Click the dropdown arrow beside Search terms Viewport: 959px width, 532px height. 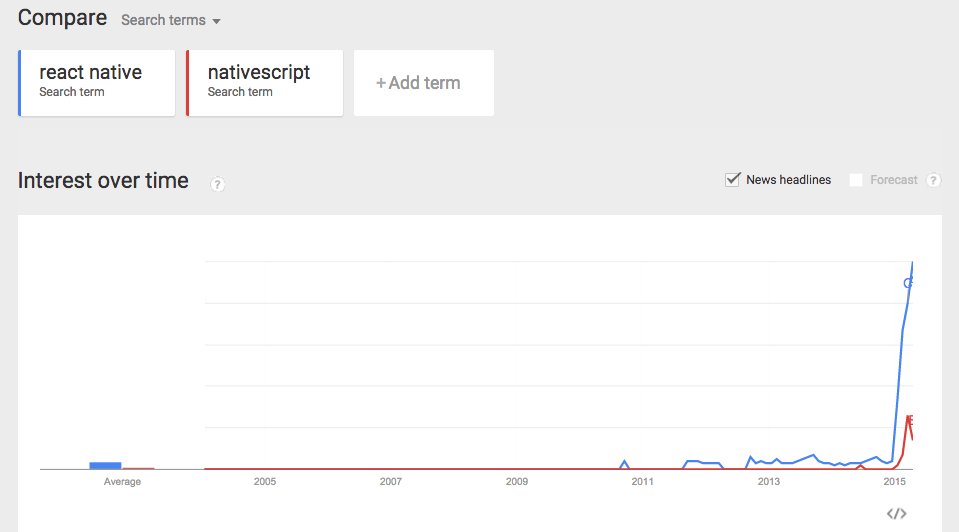pyautogui.click(x=216, y=21)
